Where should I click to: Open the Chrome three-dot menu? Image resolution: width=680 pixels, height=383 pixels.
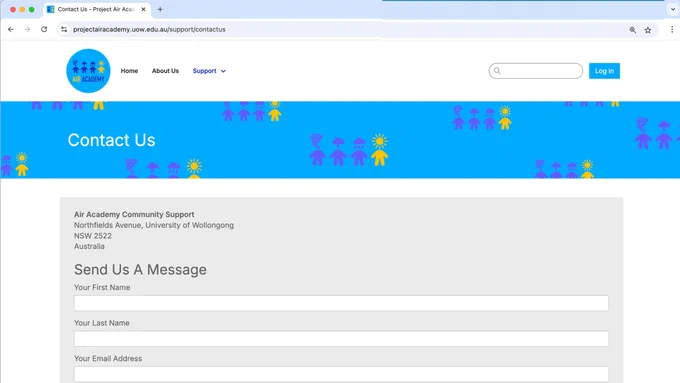pos(672,29)
